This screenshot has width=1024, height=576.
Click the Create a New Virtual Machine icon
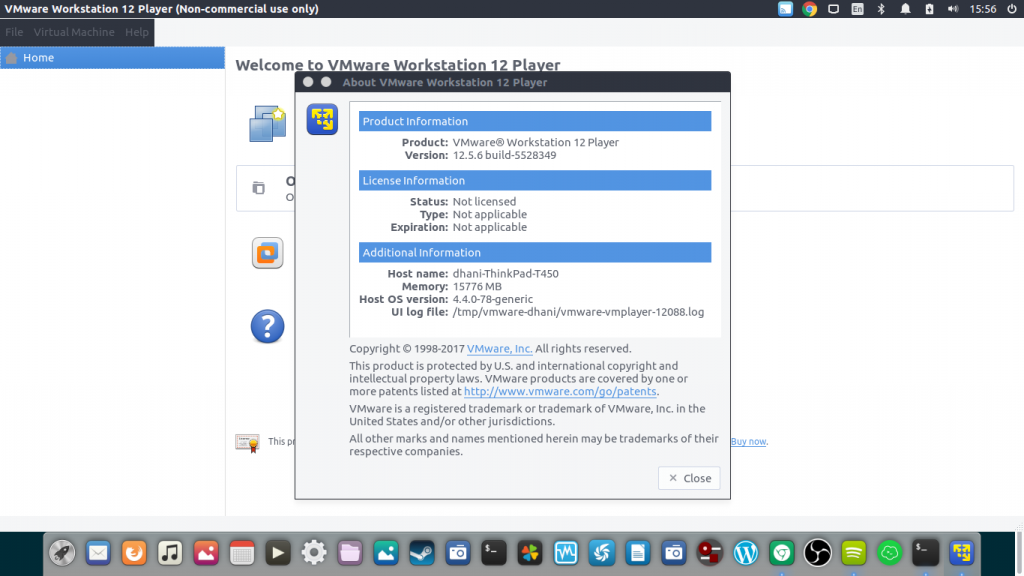pos(267,123)
